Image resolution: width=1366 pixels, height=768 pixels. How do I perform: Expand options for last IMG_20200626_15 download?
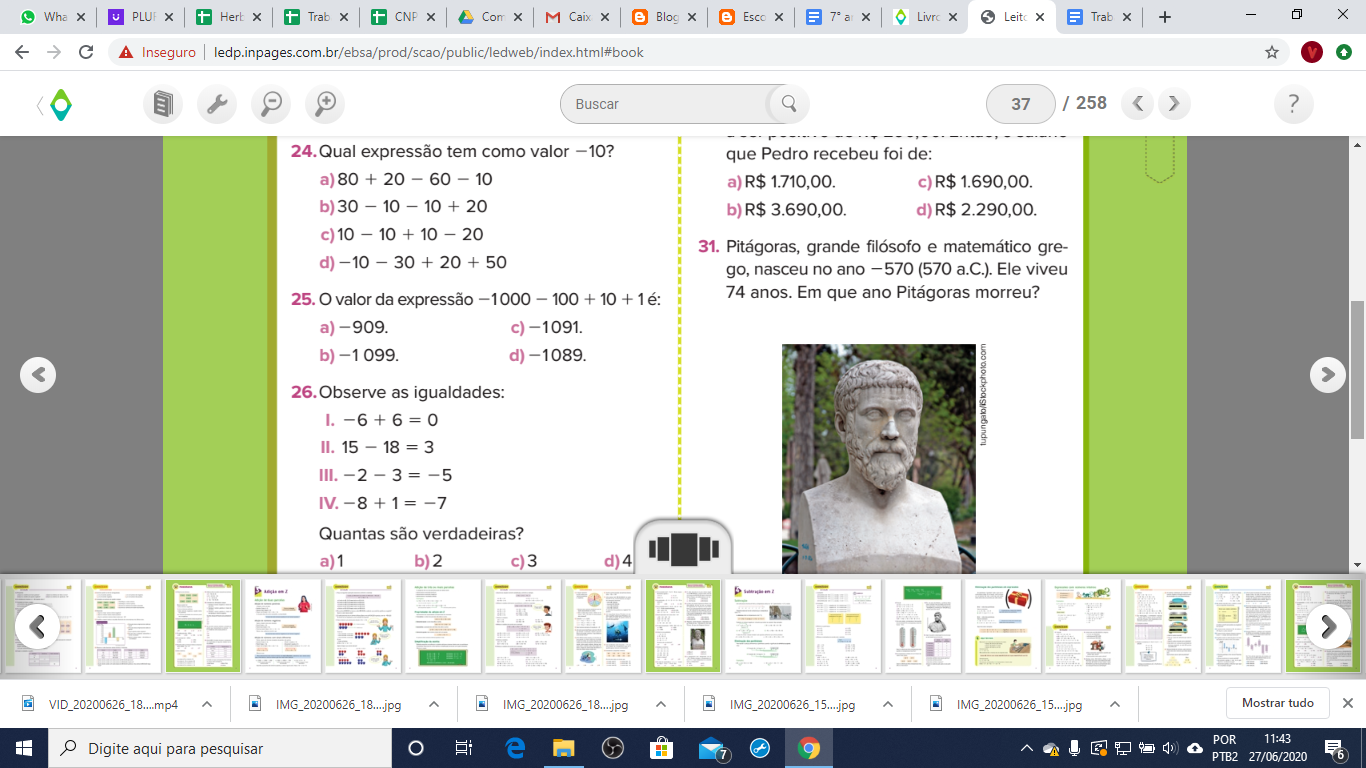(1115, 704)
